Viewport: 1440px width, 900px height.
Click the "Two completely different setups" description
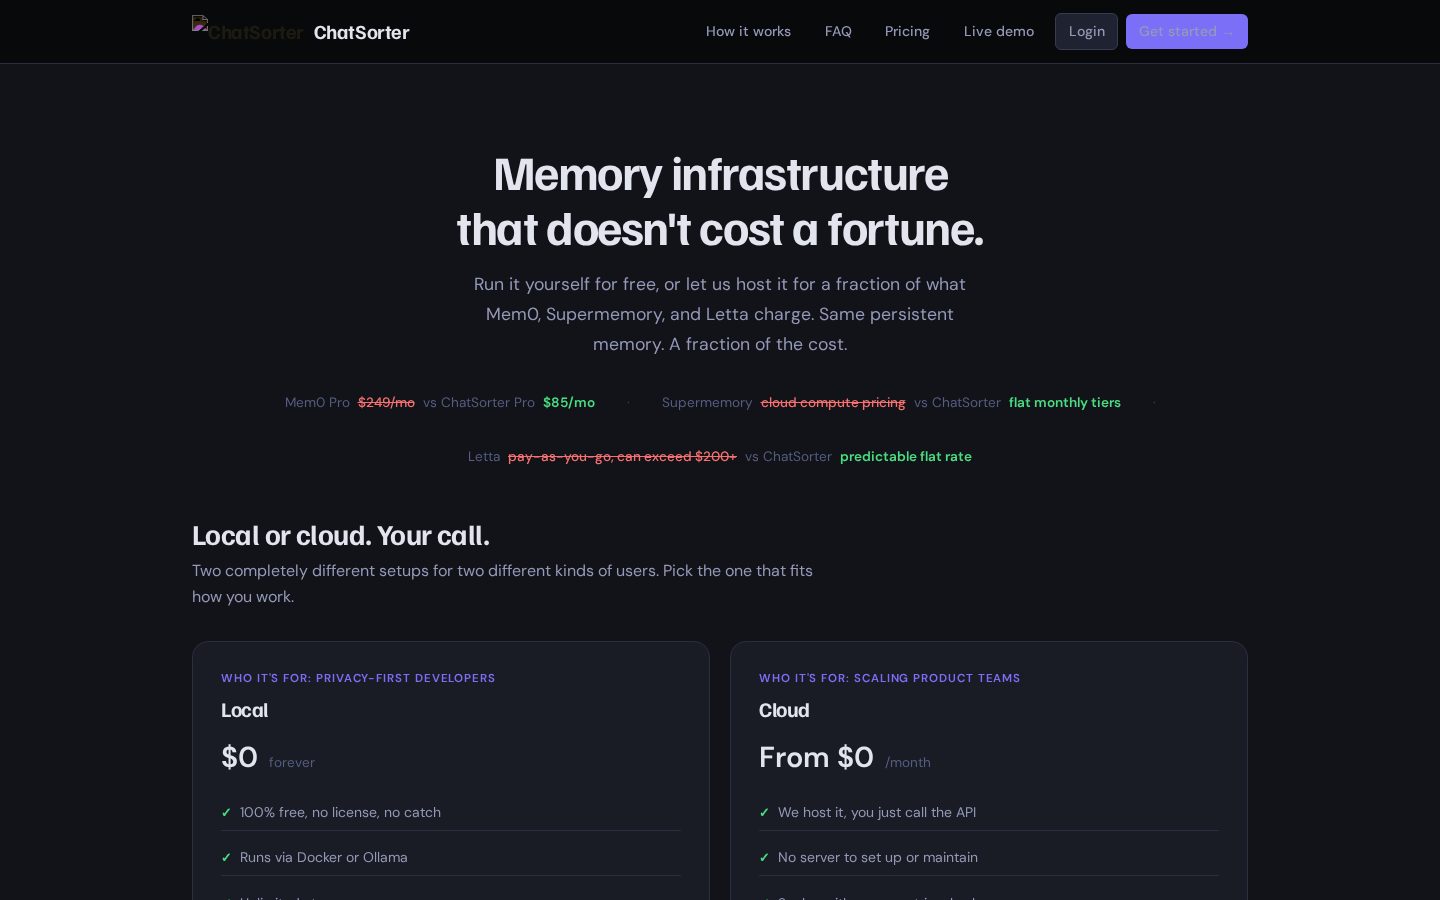point(502,583)
